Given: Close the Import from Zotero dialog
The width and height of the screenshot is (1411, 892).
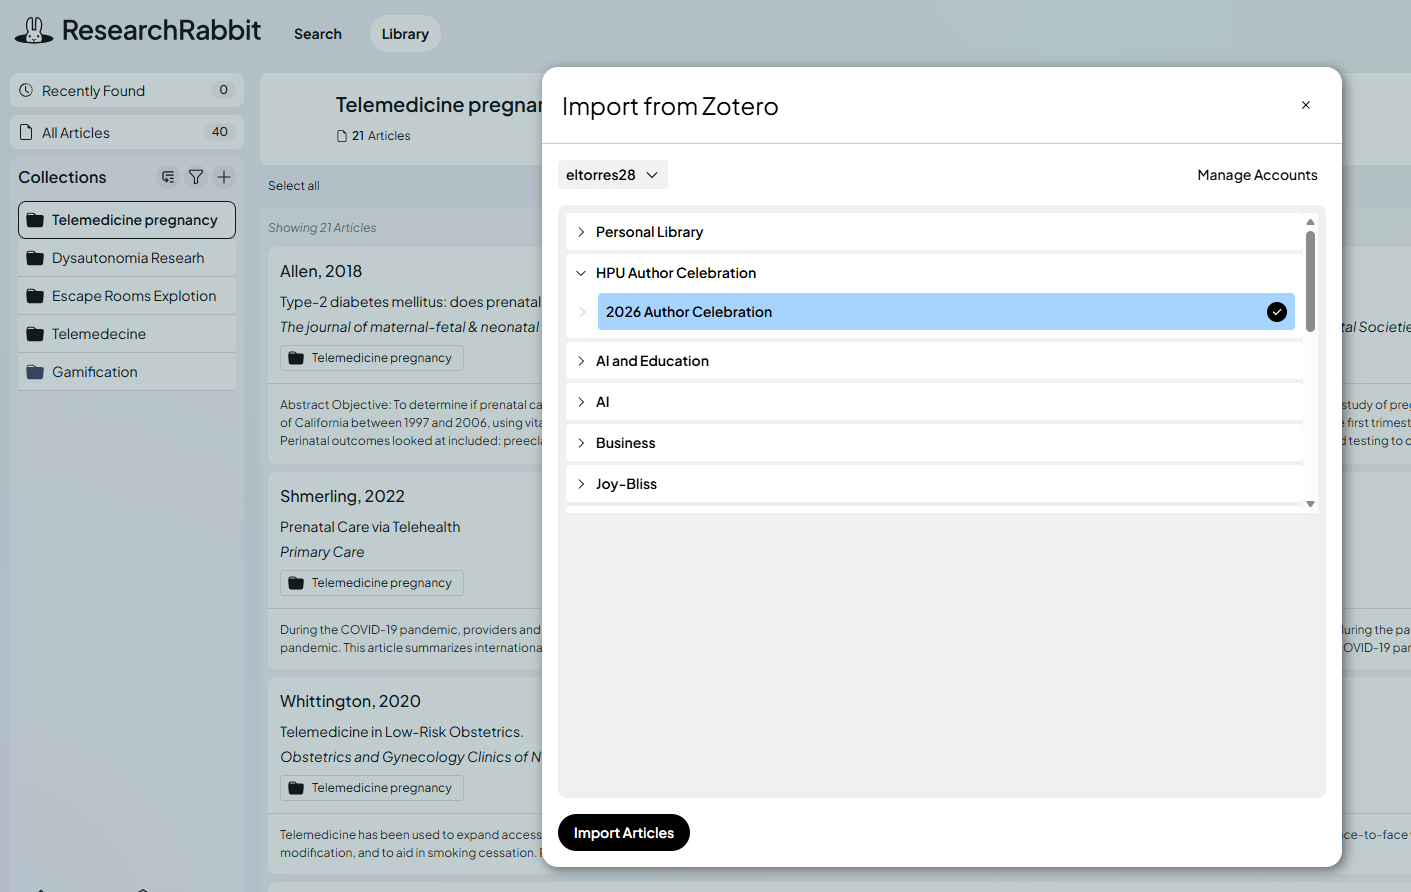Looking at the screenshot, I should click(x=1306, y=105).
